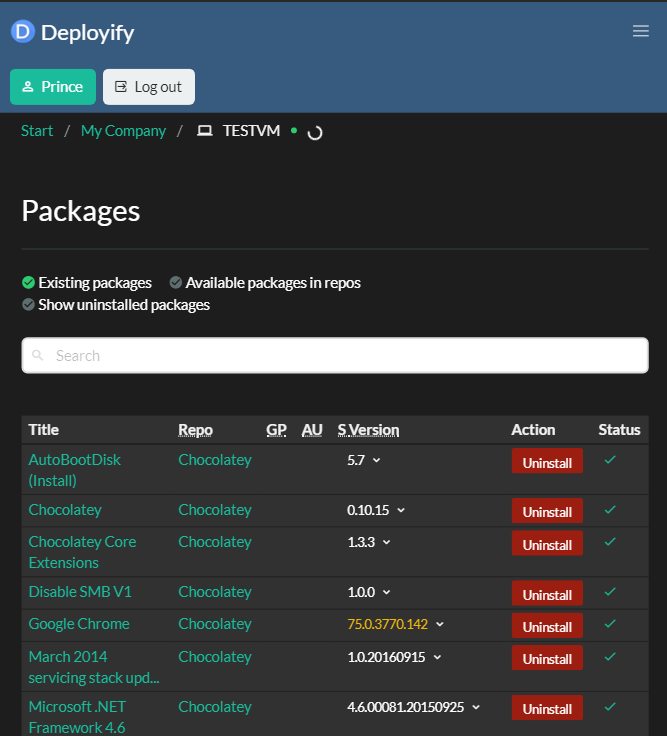Click the status checkmark for AutoBootDisk
This screenshot has width=667, height=736.
610,460
